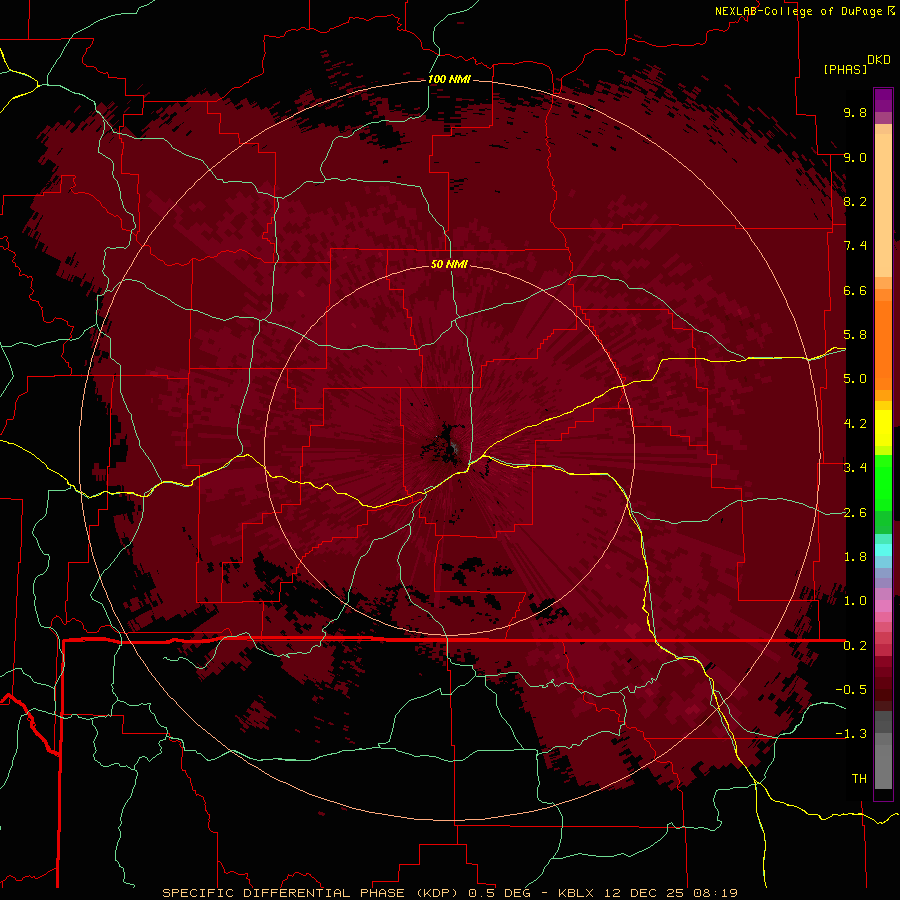This screenshot has width=900, height=900.
Task: Click the -0.5 scale value label
Action: (851, 690)
